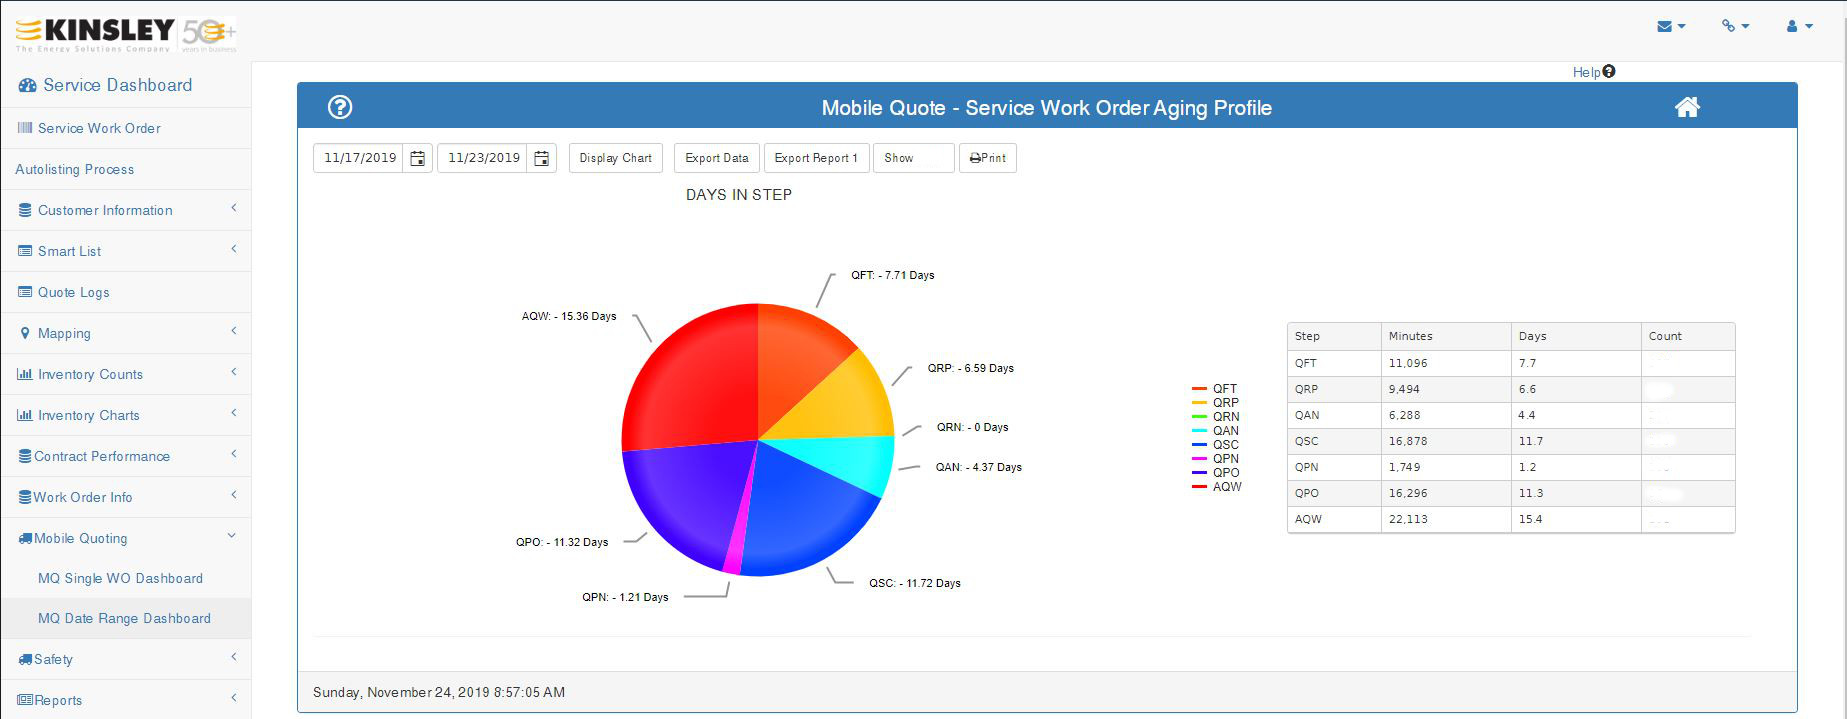
Task: Open calendar picker for 11/23/2019 date
Action: pyautogui.click(x=541, y=158)
